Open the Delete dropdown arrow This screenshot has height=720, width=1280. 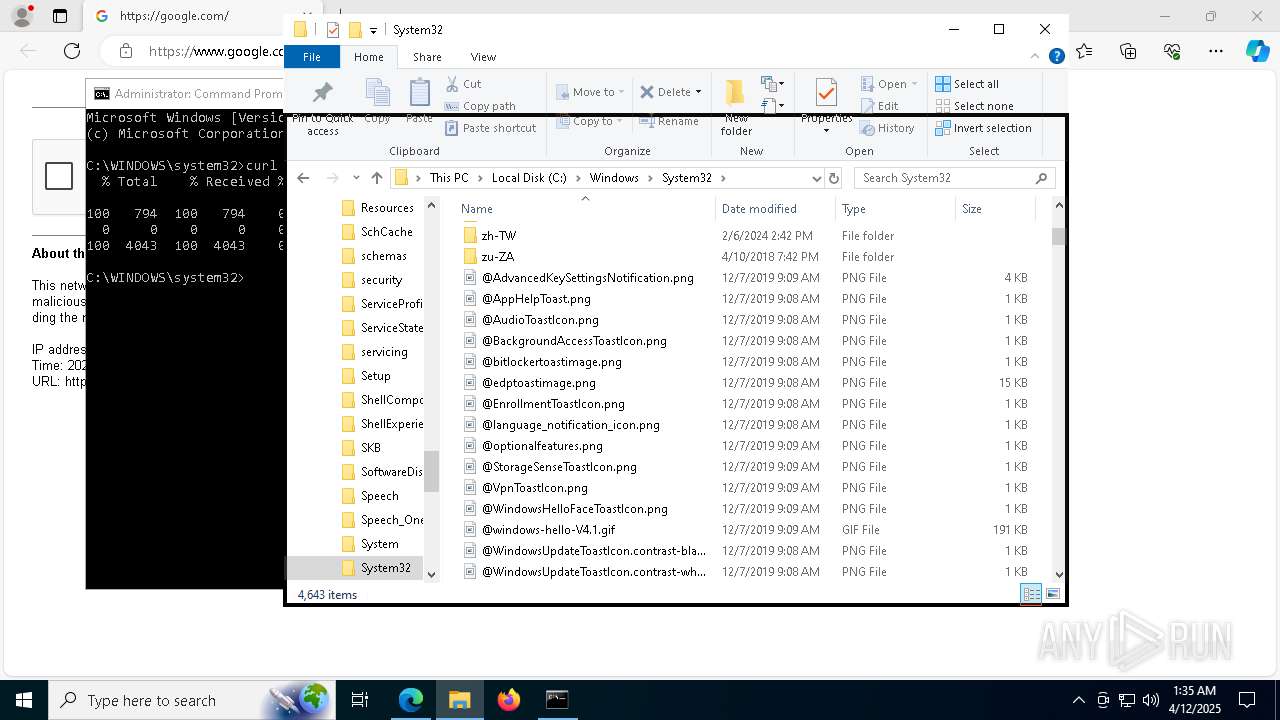pyautogui.click(x=698, y=92)
